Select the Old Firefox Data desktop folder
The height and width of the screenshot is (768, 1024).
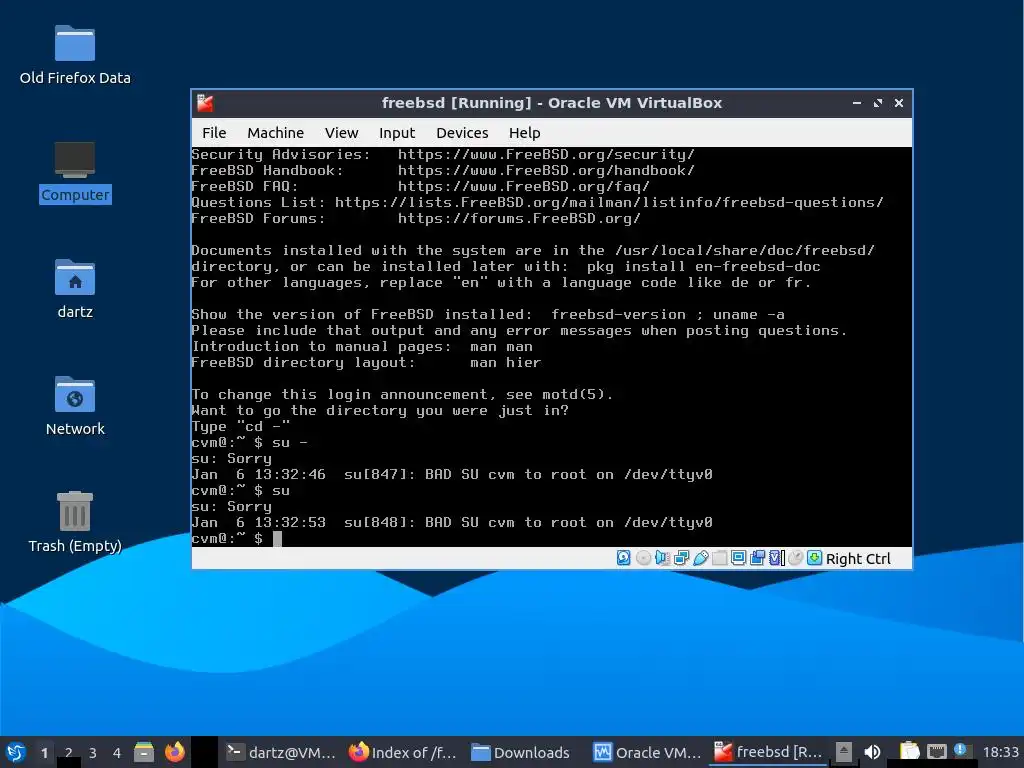coord(75,56)
